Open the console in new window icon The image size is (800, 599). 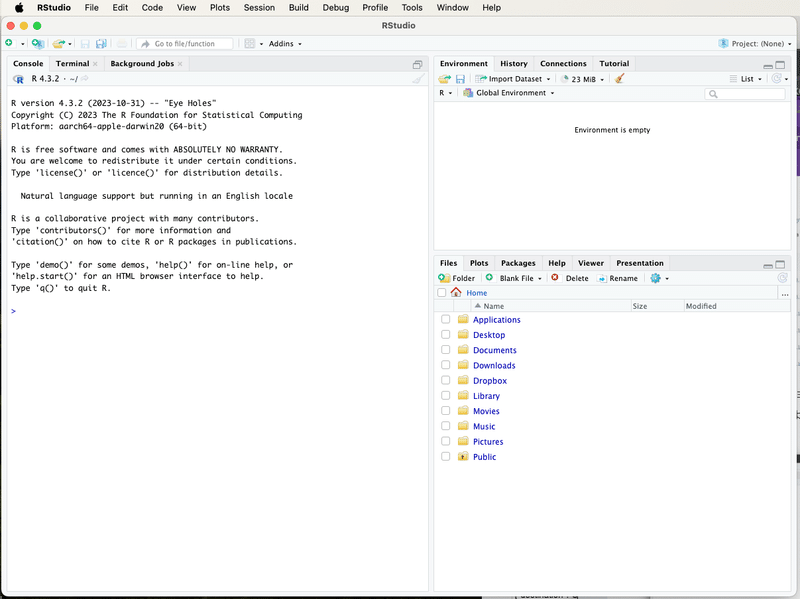[x=417, y=64]
